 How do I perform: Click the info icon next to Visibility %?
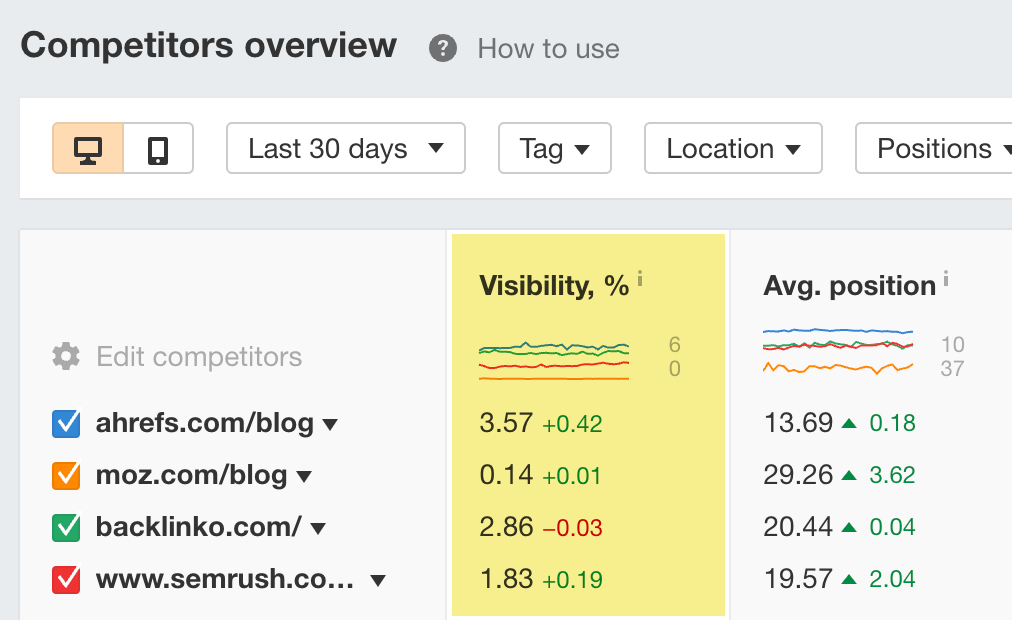pos(639,277)
